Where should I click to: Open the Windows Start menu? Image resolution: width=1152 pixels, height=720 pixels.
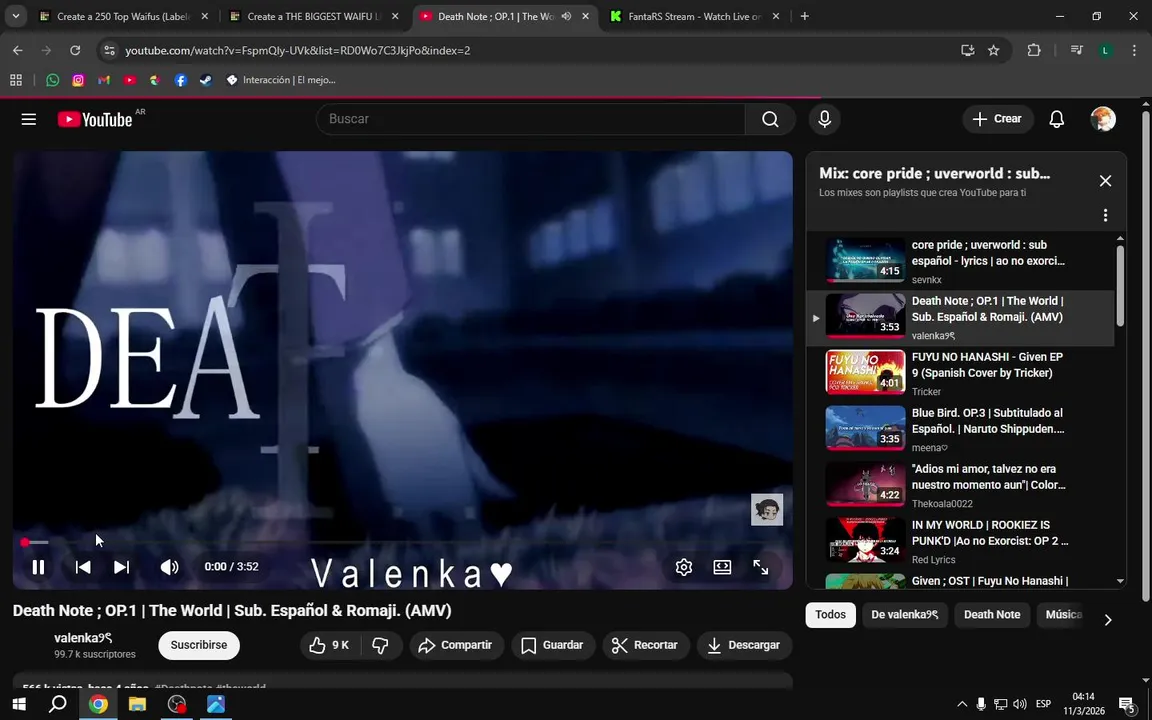18,704
